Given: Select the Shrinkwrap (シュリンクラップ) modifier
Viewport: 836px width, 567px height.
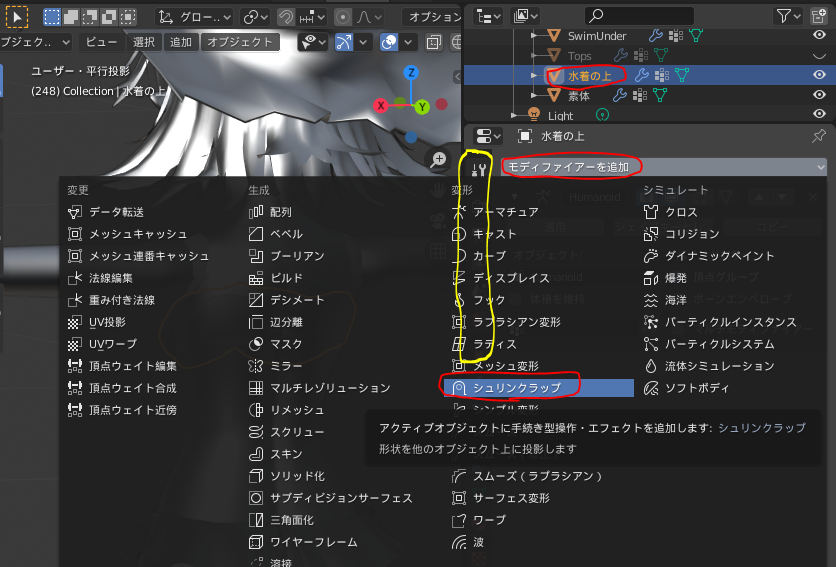Looking at the screenshot, I should pyautogui.click(x=538, y=388).
